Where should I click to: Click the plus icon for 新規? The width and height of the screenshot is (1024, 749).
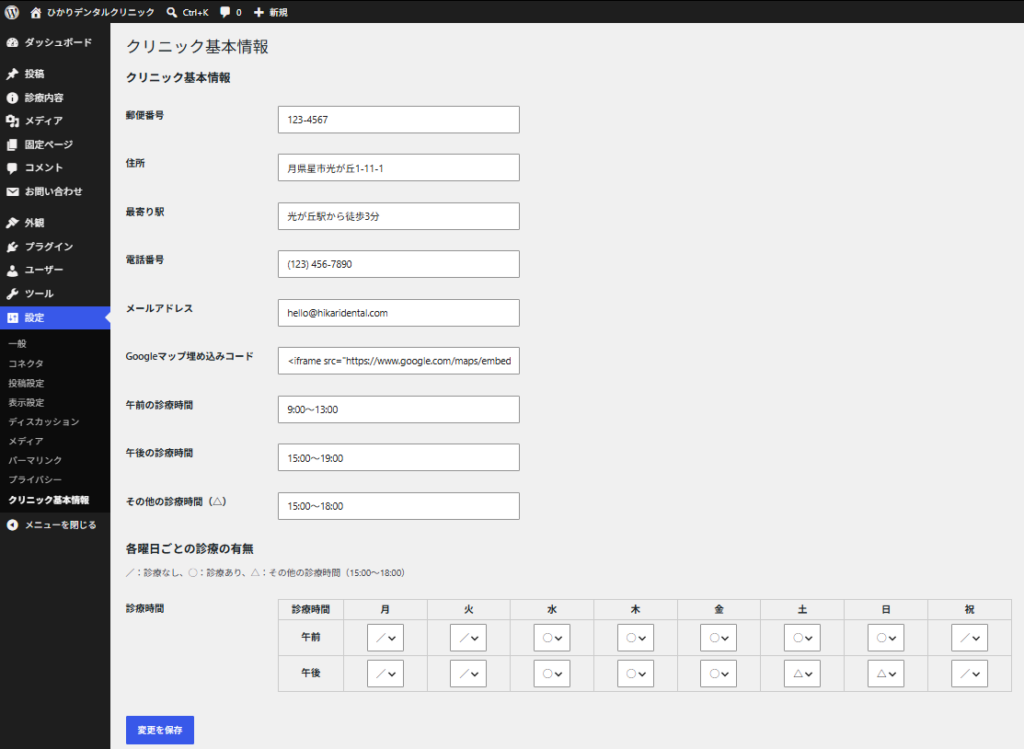[259, 12]
